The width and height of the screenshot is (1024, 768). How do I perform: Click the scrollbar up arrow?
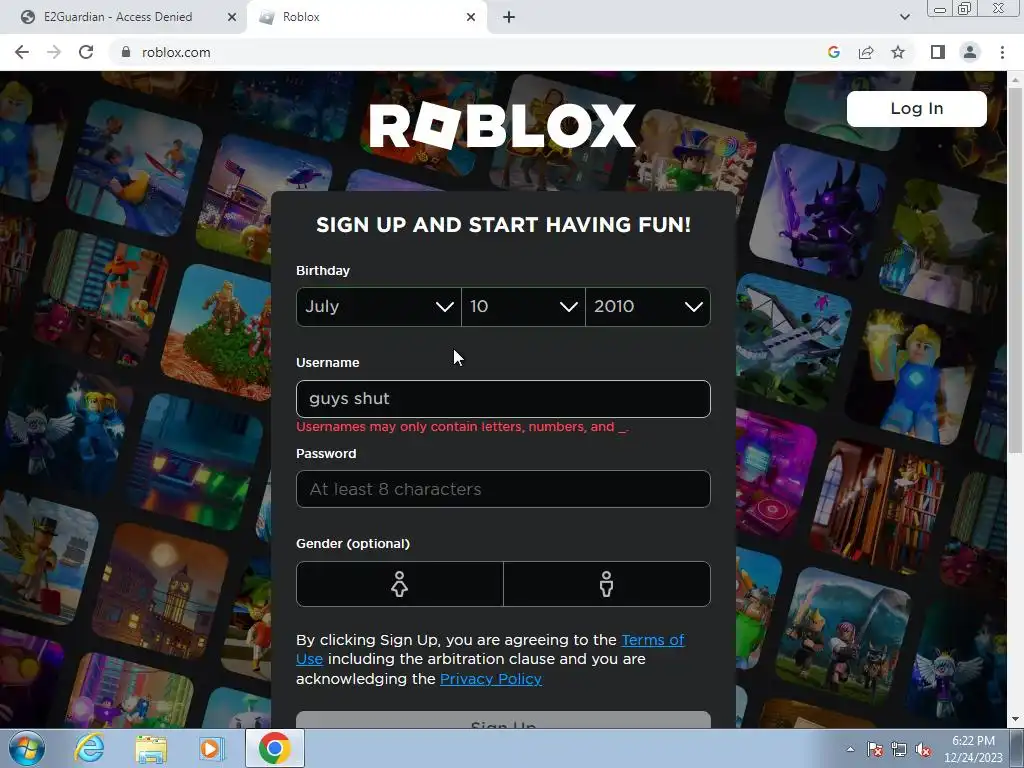pyautogui.click(x=1015, y=78)
